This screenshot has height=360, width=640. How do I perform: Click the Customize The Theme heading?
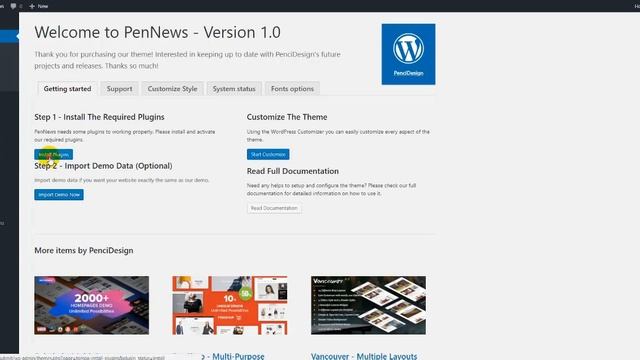tap(287, 117)
